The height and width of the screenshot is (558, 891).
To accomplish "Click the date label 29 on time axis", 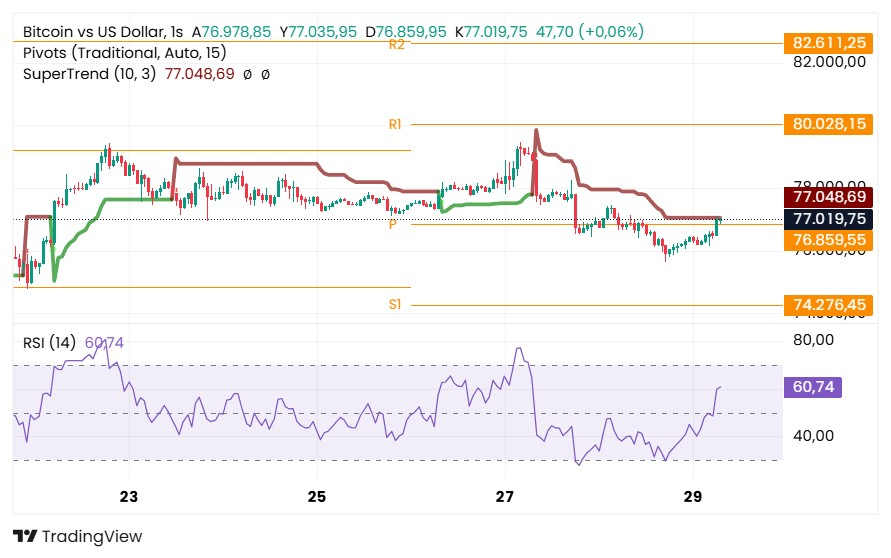I will click(x=693, y=497).
